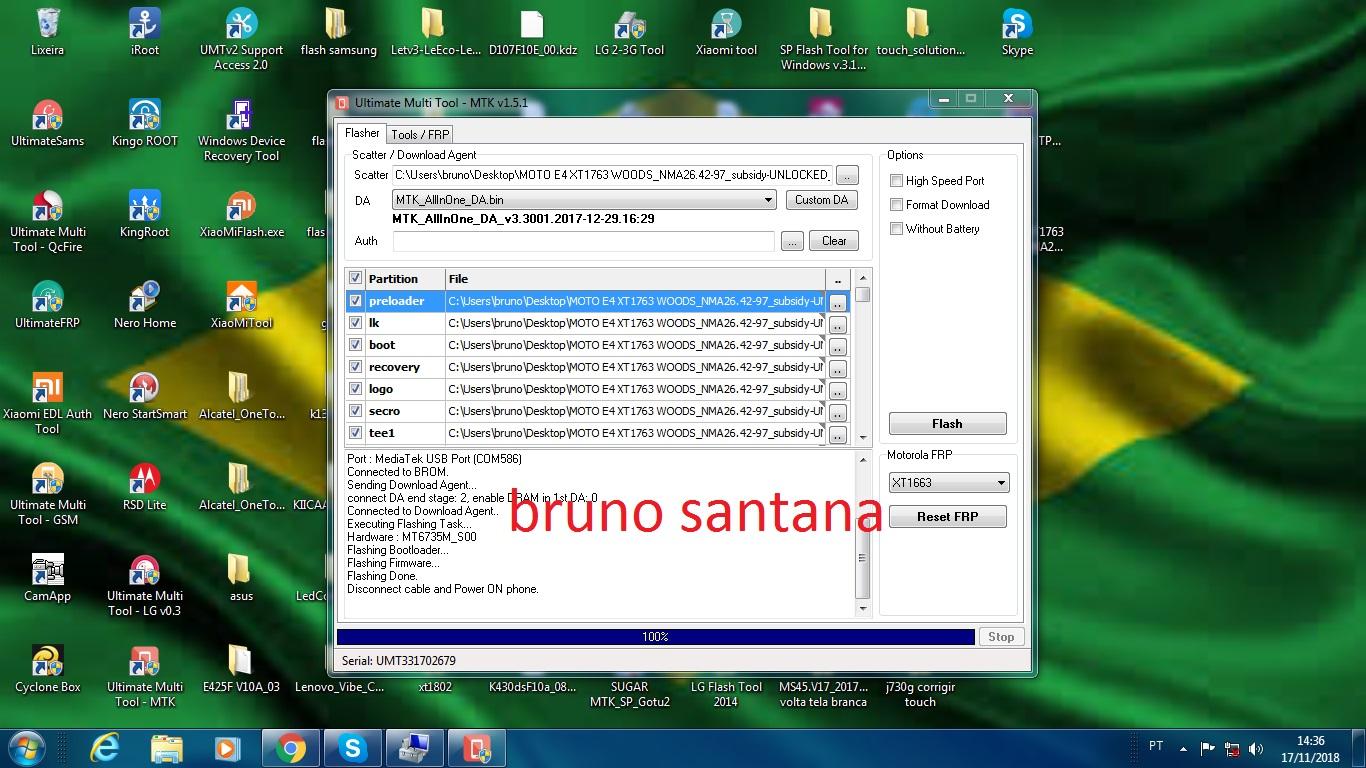Launch XiaoMiFlash.exe shortcut
This screenshot has height=768, width=1366.
point(241,214)
